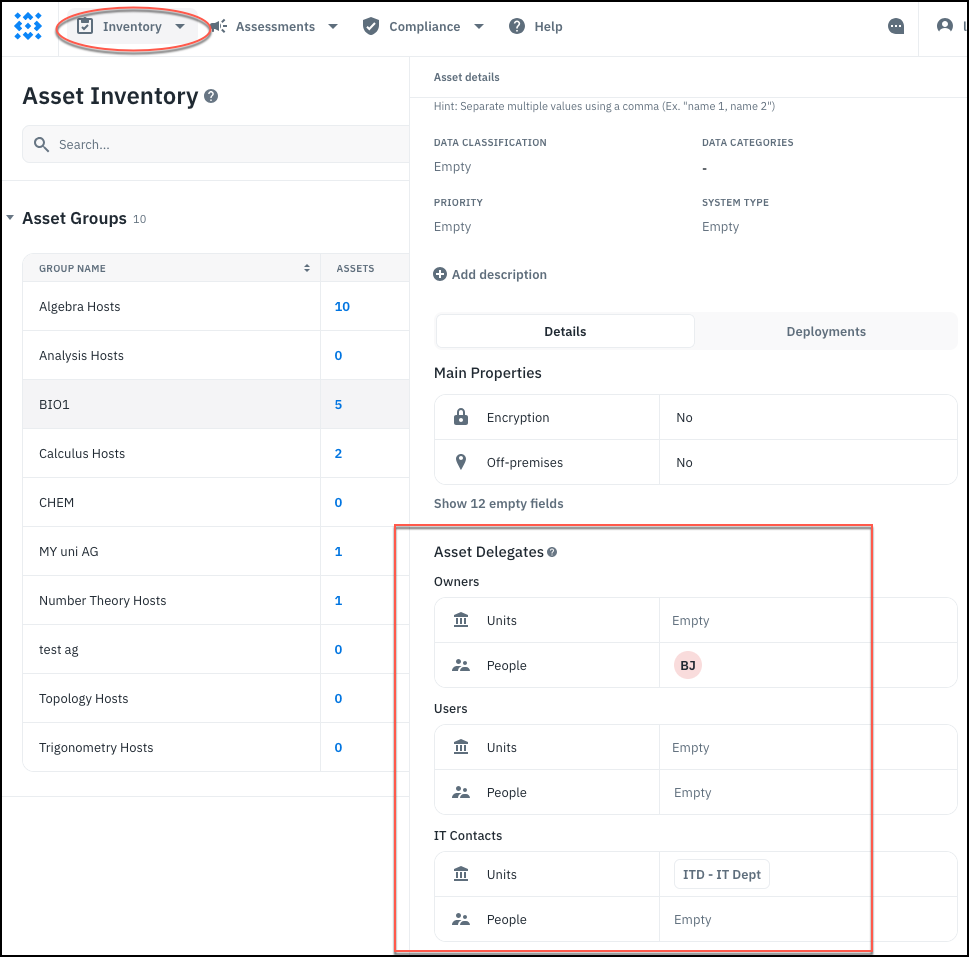Open the Help menu

tap(536, 27)
